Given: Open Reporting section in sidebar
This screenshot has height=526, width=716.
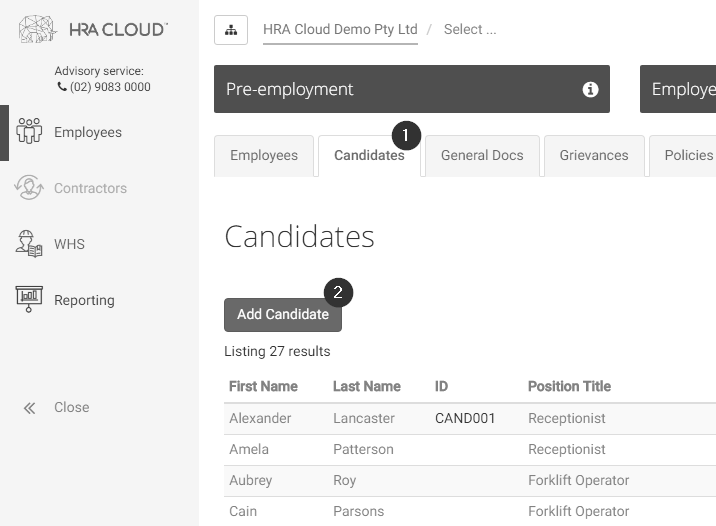Looking at the screenshot, I should click(84, 300).
